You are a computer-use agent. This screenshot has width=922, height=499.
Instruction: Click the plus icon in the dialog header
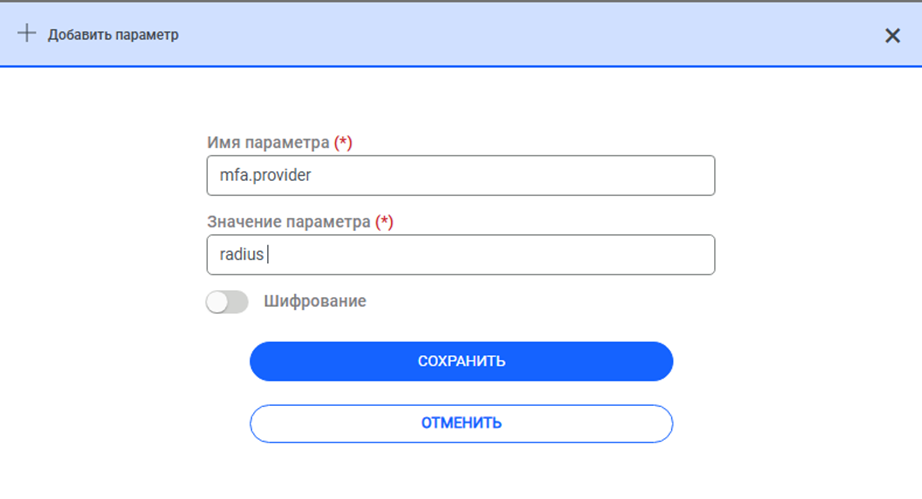tap(27, 34)
